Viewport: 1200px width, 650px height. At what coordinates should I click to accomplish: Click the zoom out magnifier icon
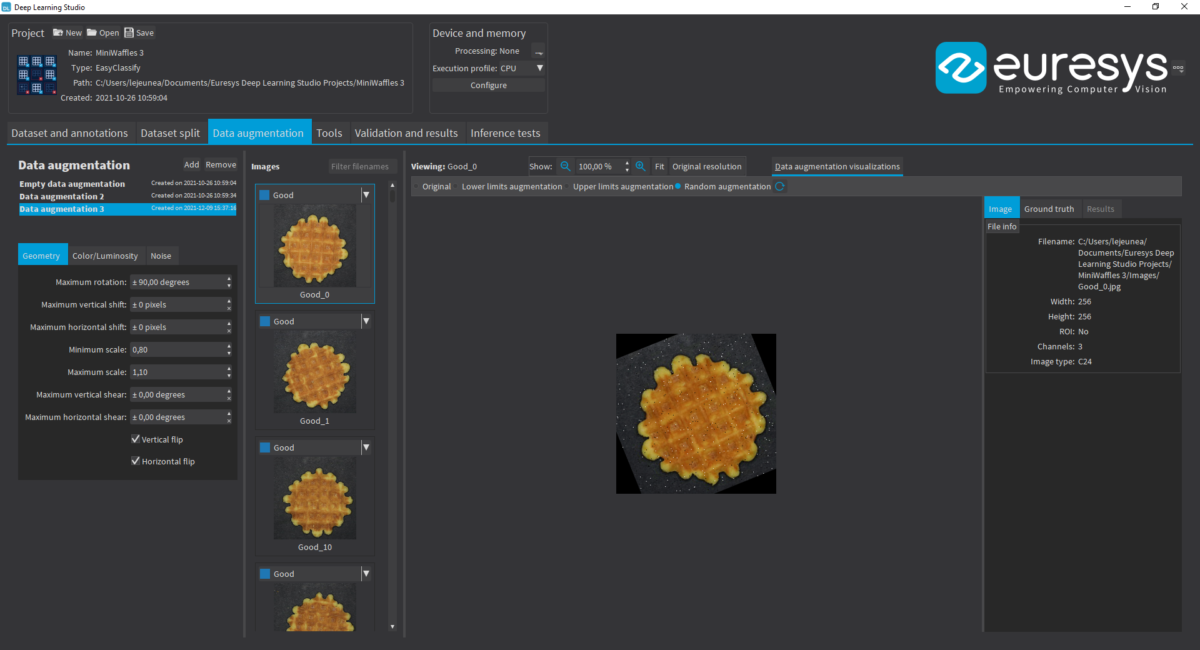click(565, 166)
